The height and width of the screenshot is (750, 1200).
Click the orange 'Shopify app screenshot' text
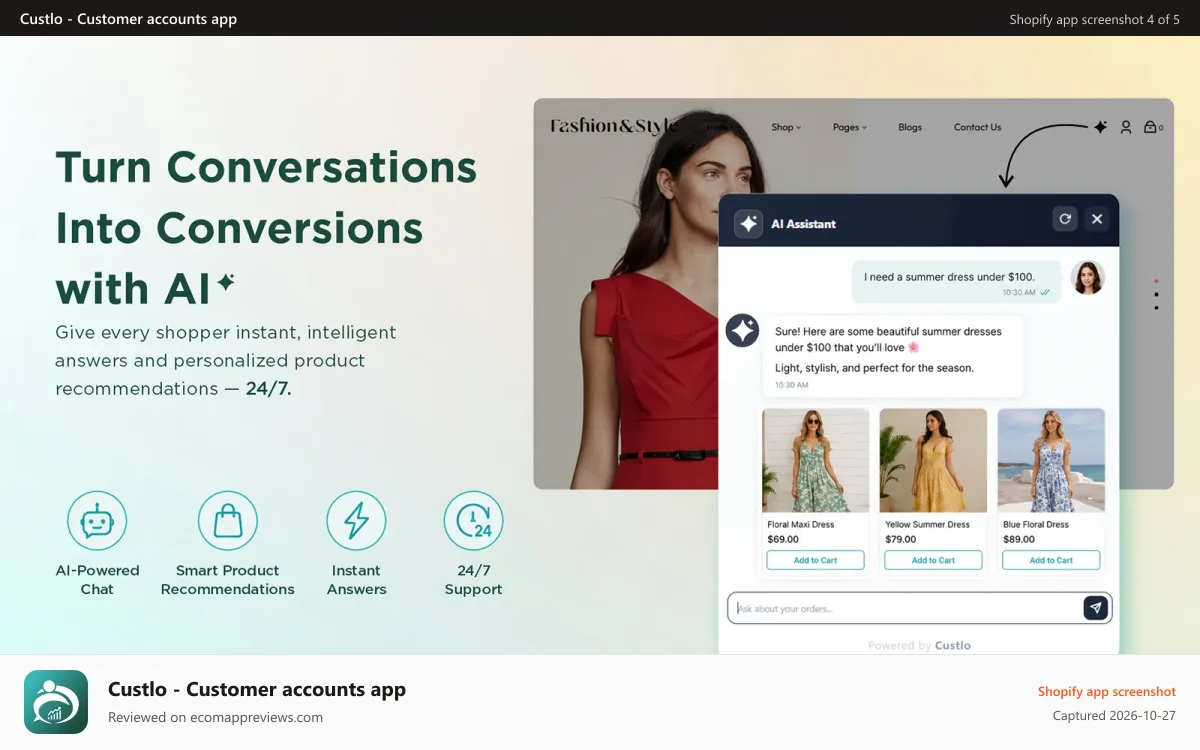pos(1107,692)
